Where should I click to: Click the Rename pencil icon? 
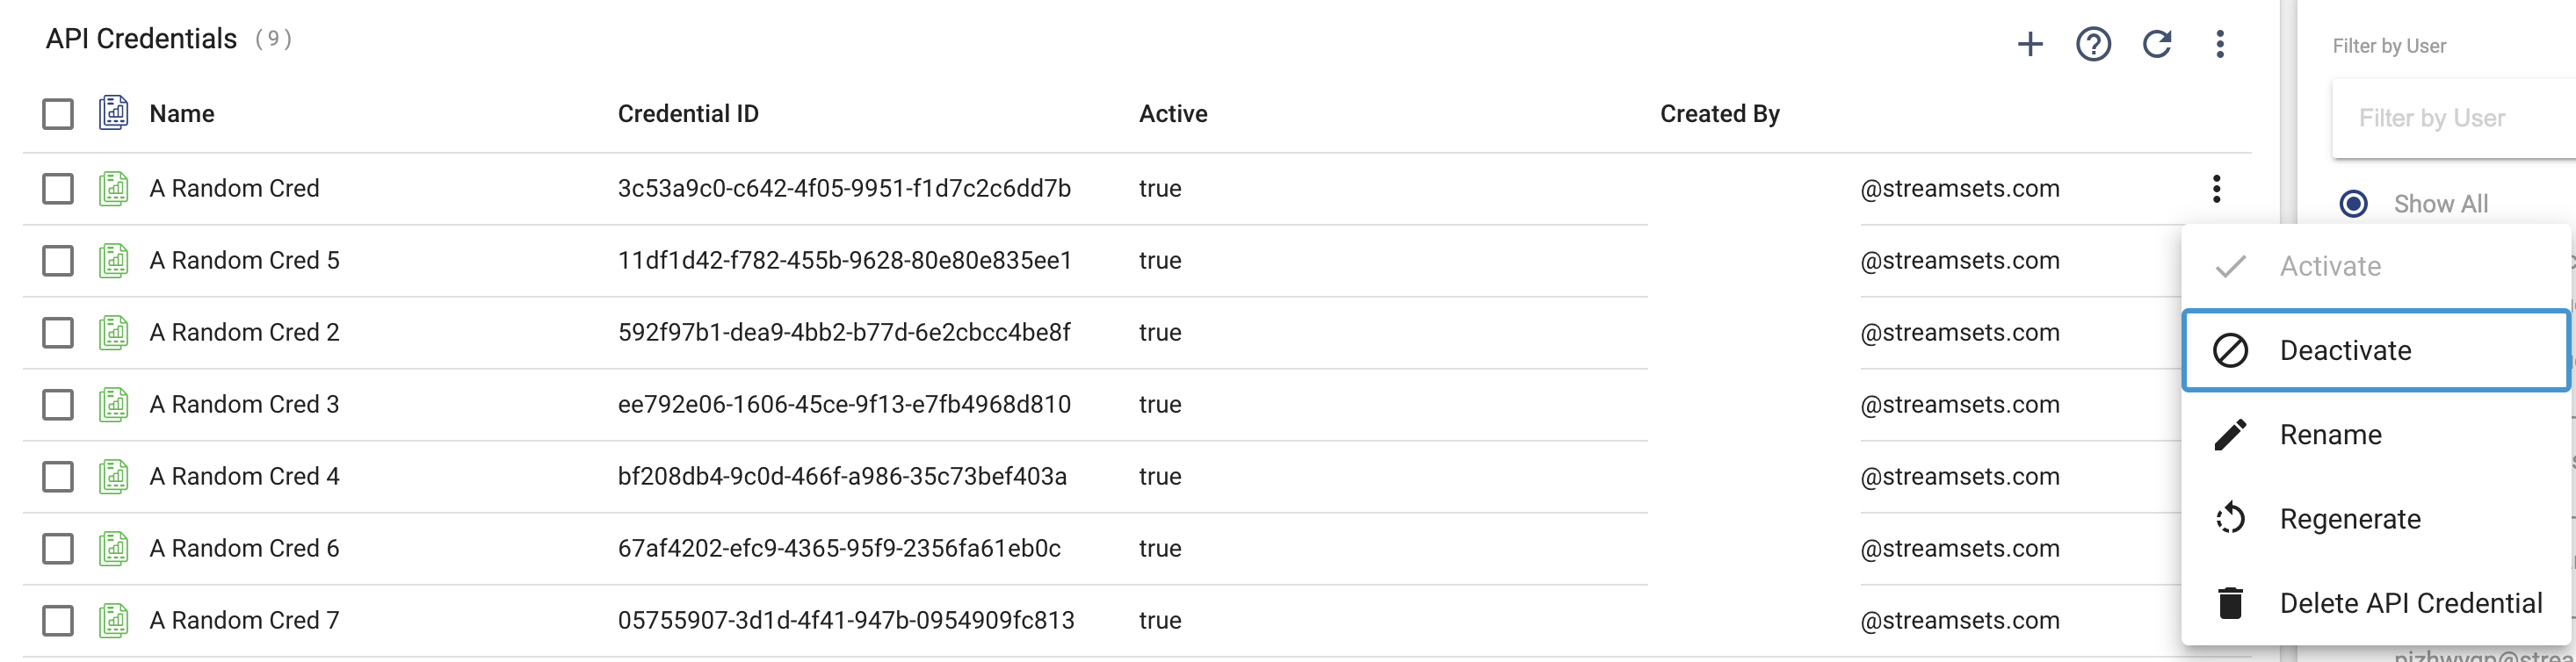[2230, 435]
